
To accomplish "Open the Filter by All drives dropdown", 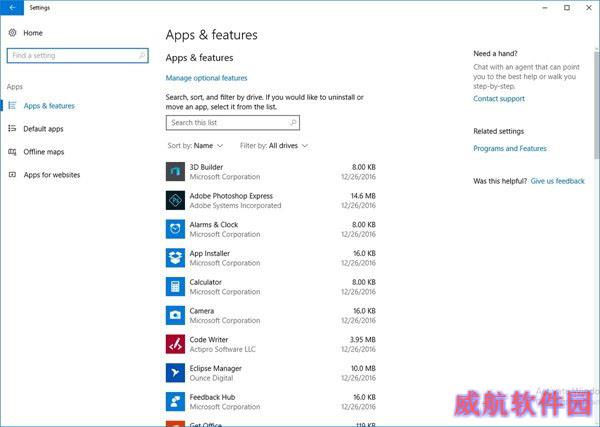I will tap(274, 145).
